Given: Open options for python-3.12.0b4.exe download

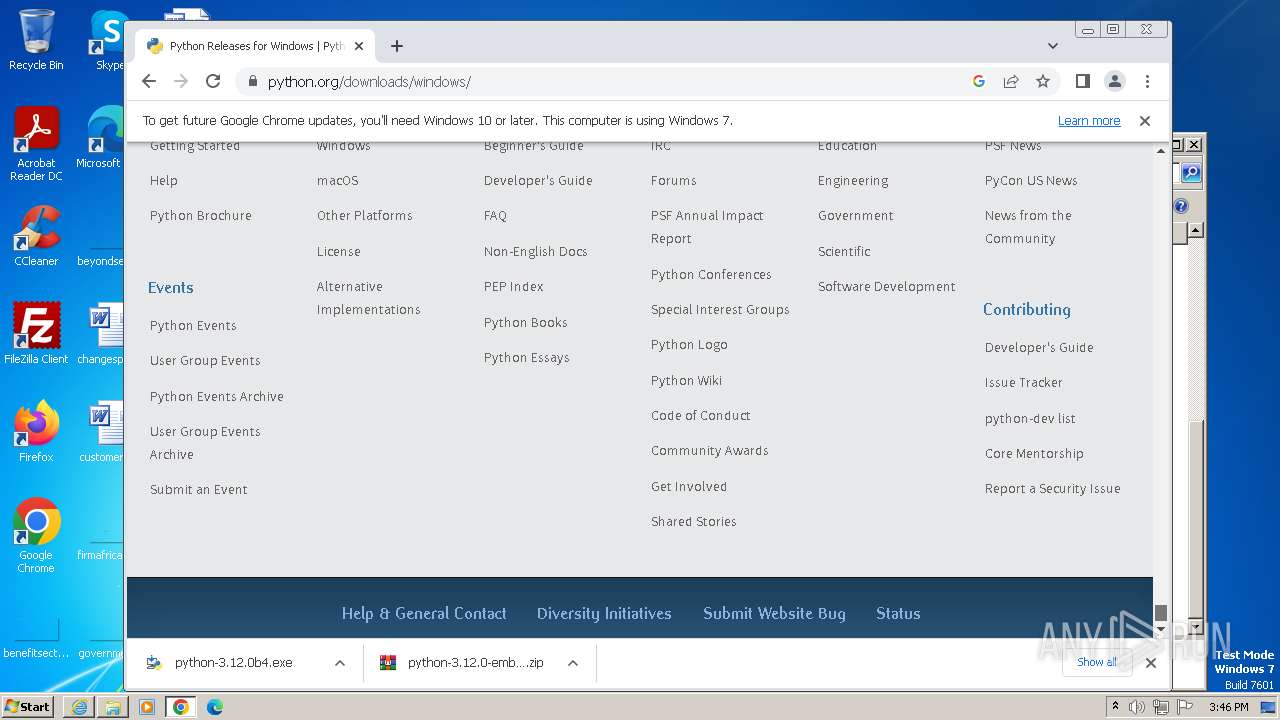Looking at the screenshot, I should pos(340,663).
